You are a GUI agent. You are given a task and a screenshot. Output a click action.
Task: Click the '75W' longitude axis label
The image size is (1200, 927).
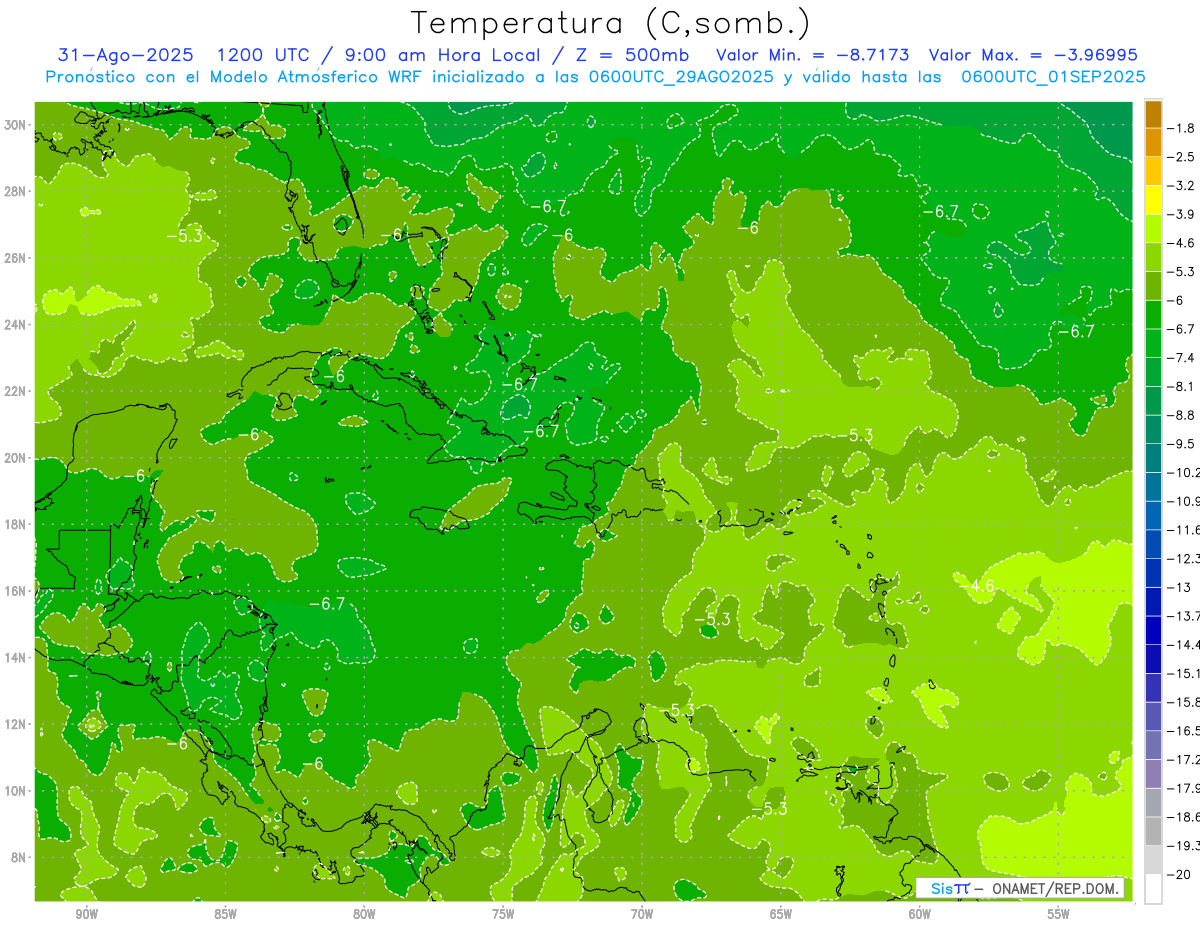click(503, 914)
